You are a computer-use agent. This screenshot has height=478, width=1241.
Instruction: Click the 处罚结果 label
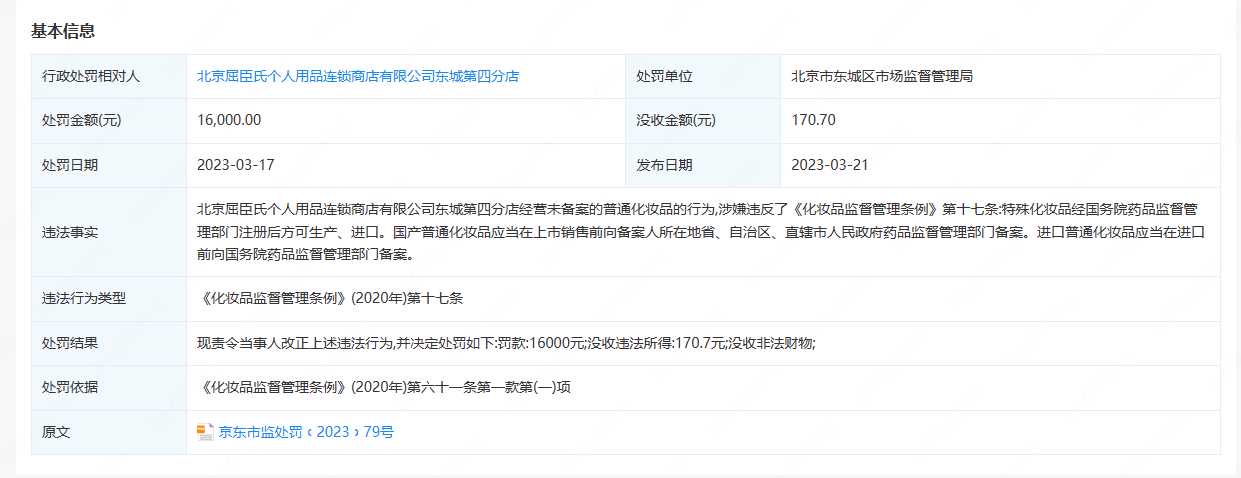click(x=70, y=343)
